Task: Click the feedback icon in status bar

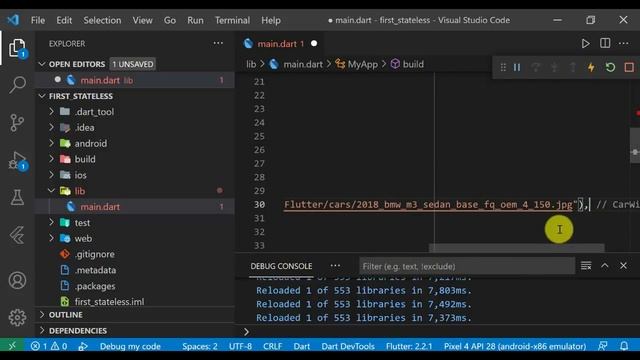Action: (602, 346)
